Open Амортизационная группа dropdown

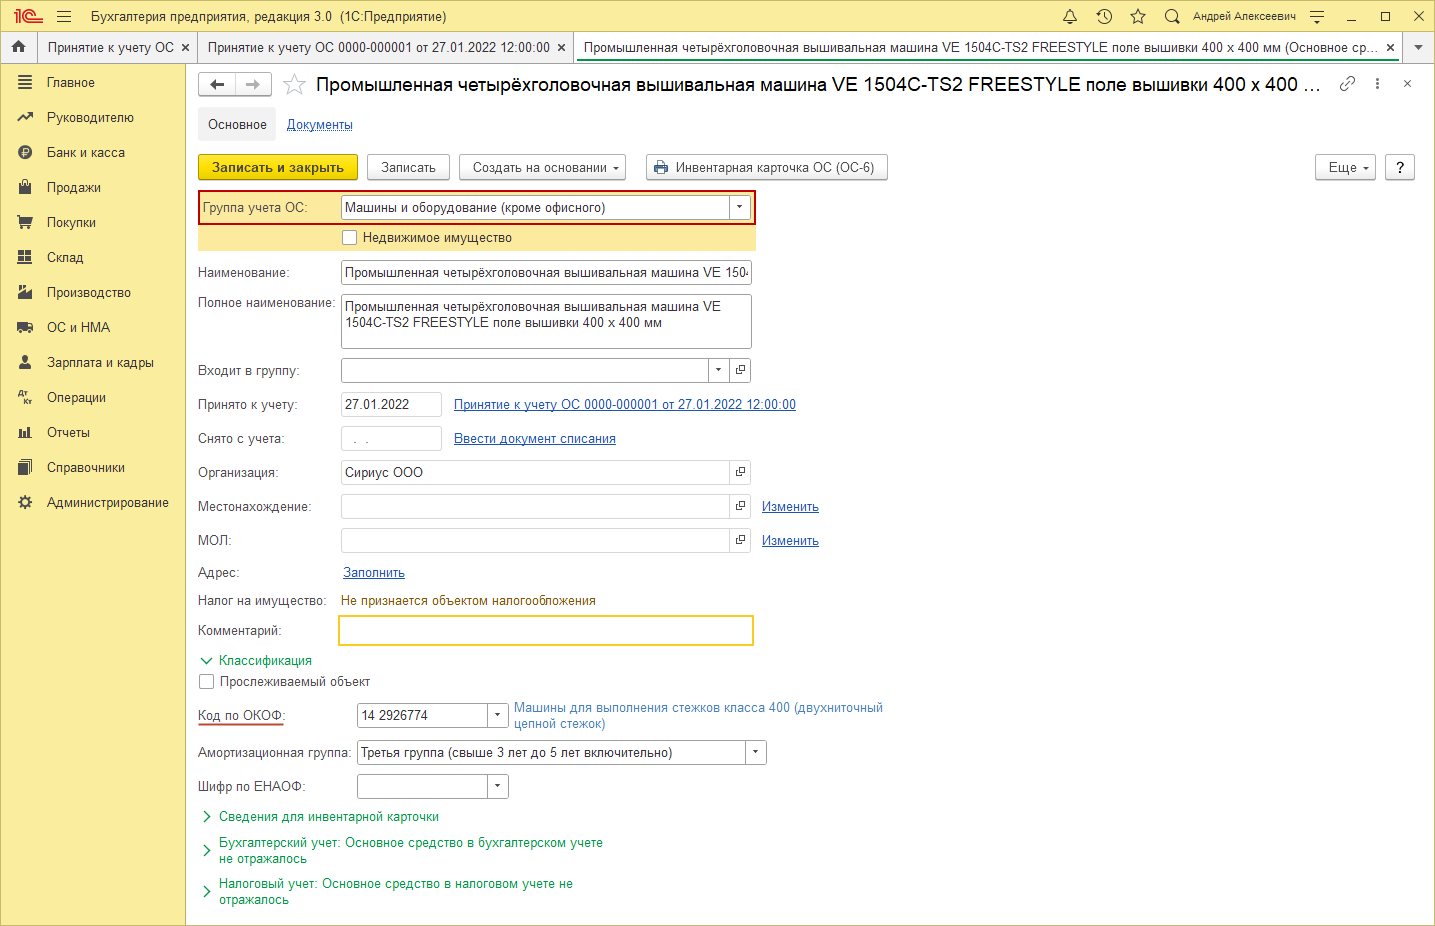click(x=755, y=752)
